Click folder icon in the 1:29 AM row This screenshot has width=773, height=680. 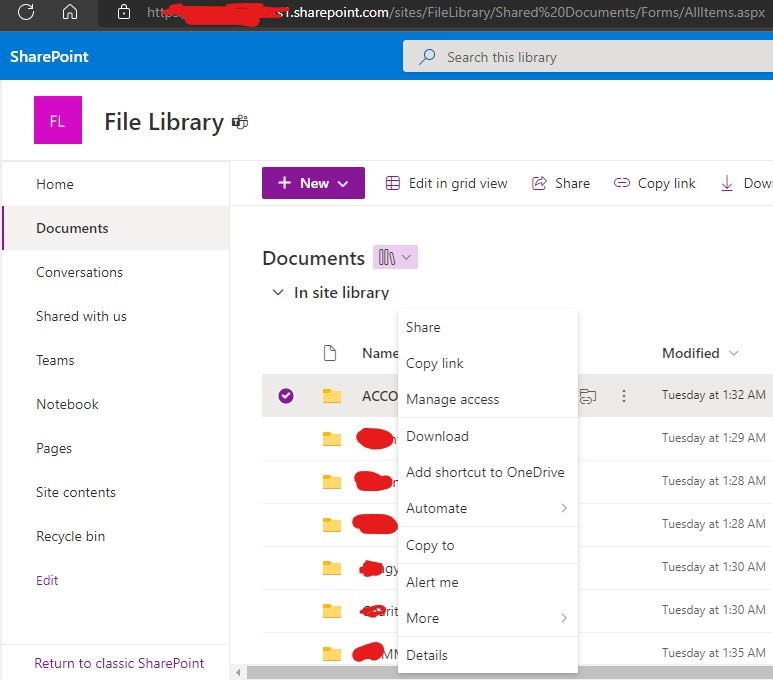tap(332, 438)
